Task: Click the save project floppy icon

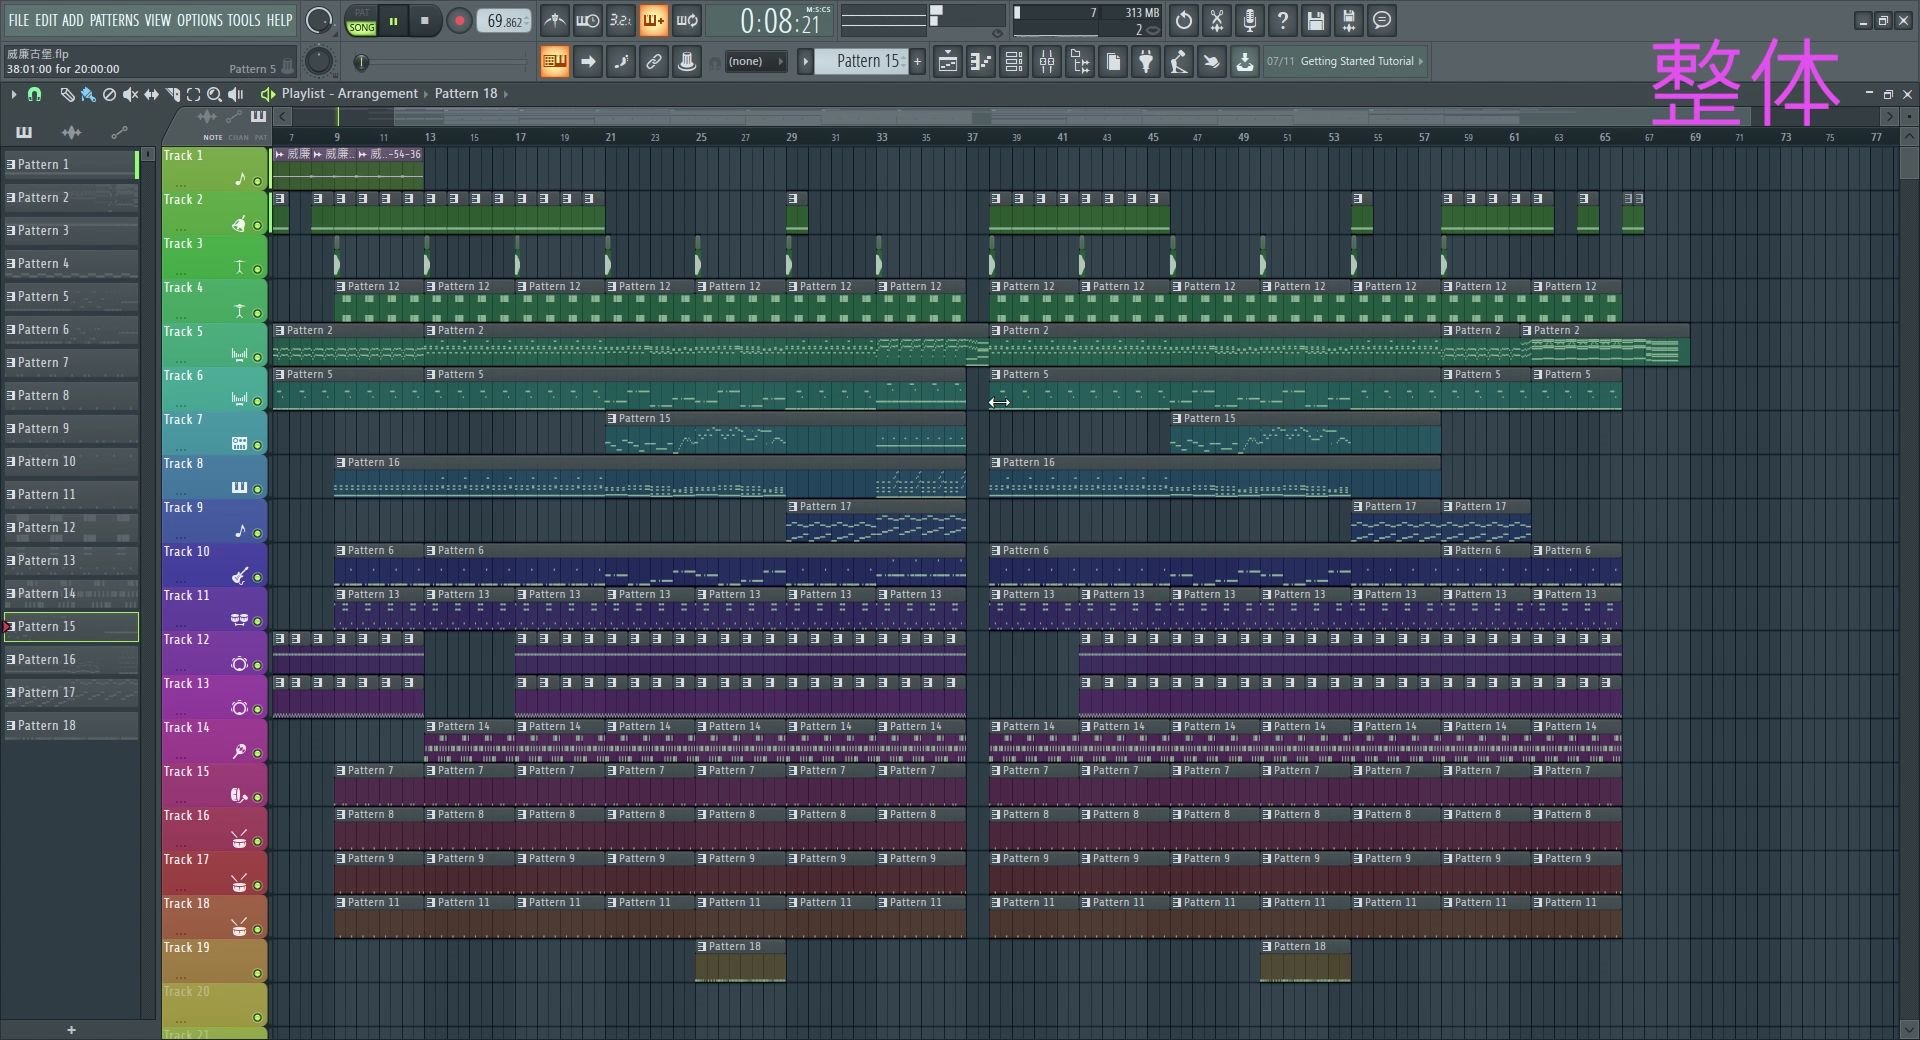Action: (1316, 20)
